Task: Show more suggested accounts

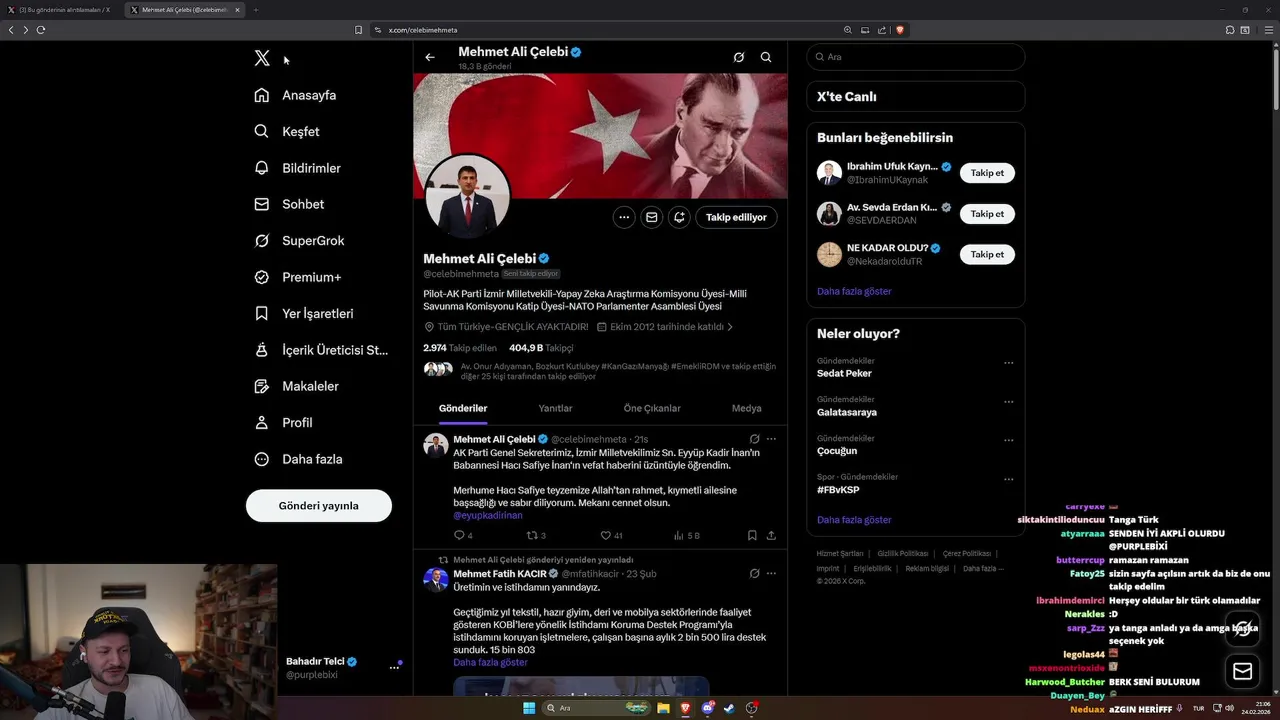Action: [854, 291]
